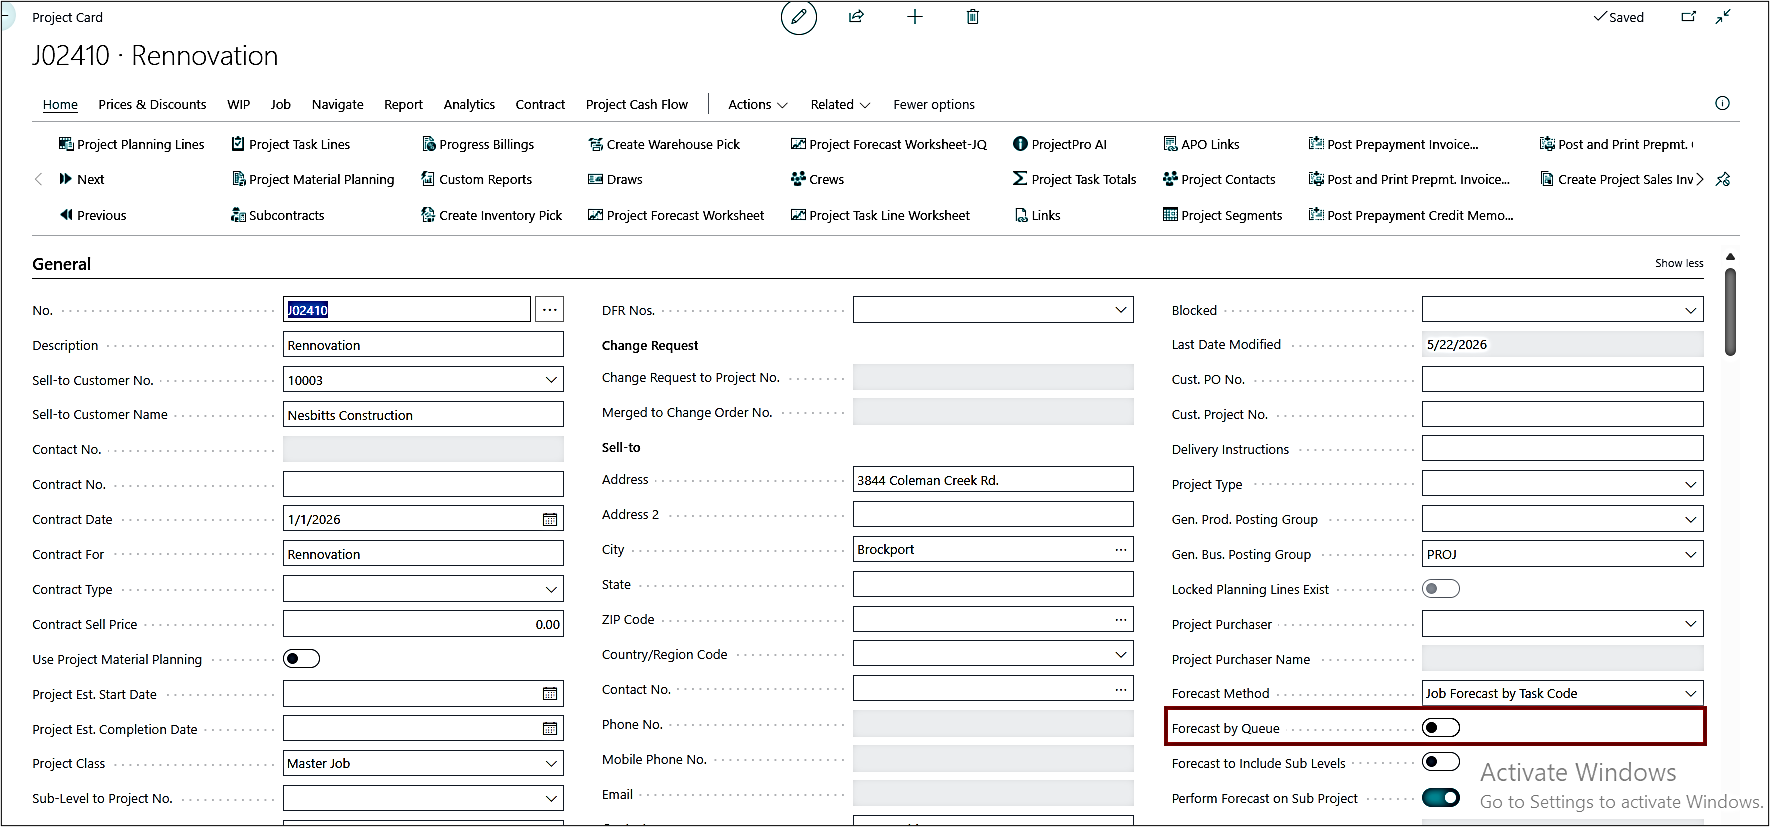Open Project Est. Start Date calendar
Image resolution: width=1770 pixels, height=827 pixels.
click(550, 693)
